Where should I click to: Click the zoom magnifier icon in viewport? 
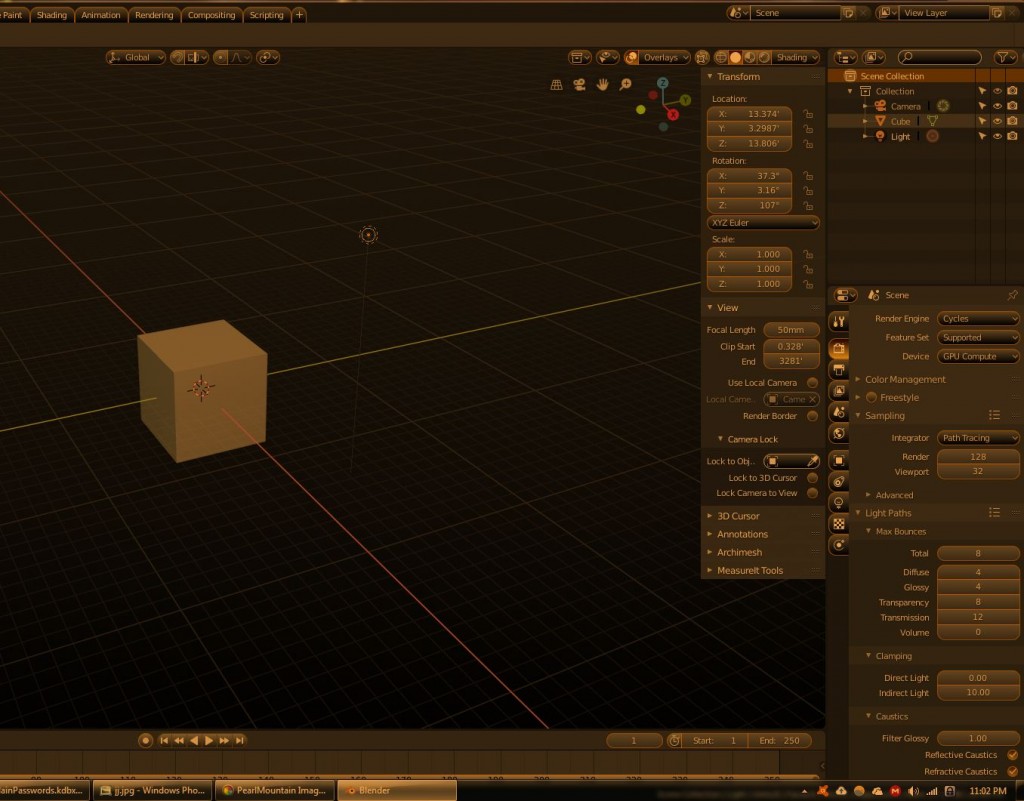tap(626, 85)
